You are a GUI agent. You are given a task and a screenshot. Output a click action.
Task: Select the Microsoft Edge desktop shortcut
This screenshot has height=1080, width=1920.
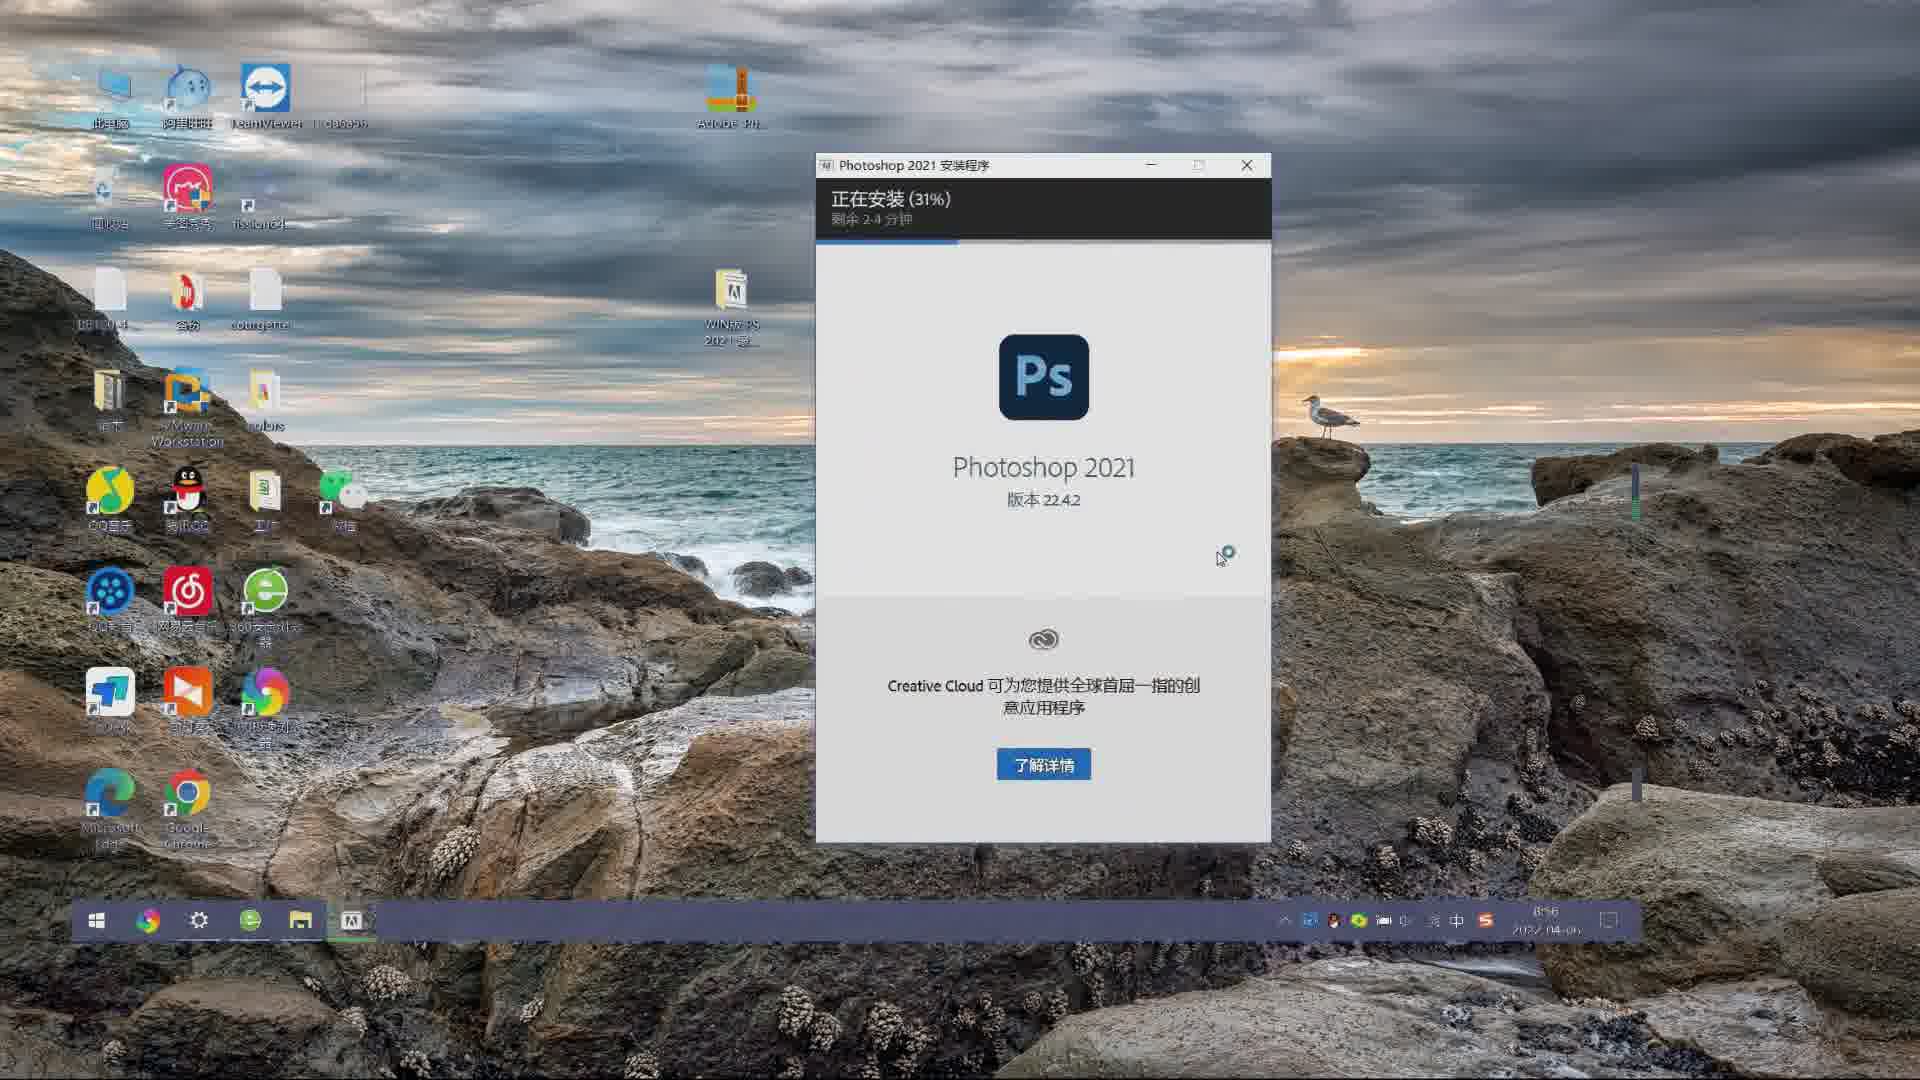coord(110,810)
